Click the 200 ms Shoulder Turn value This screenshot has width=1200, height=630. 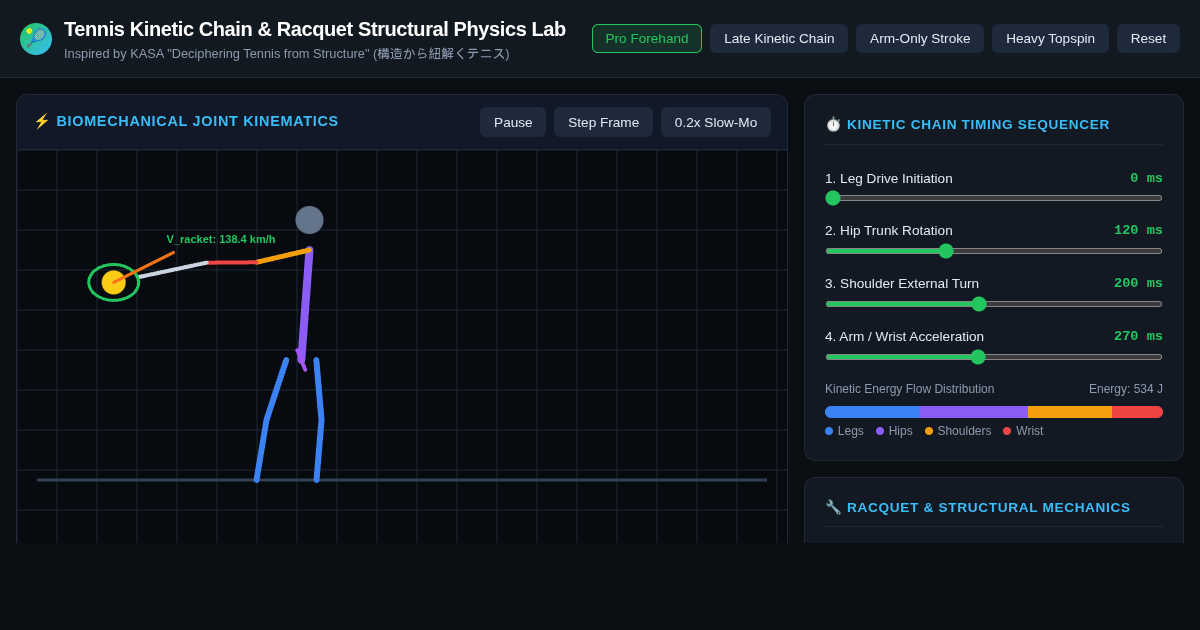1138,283
